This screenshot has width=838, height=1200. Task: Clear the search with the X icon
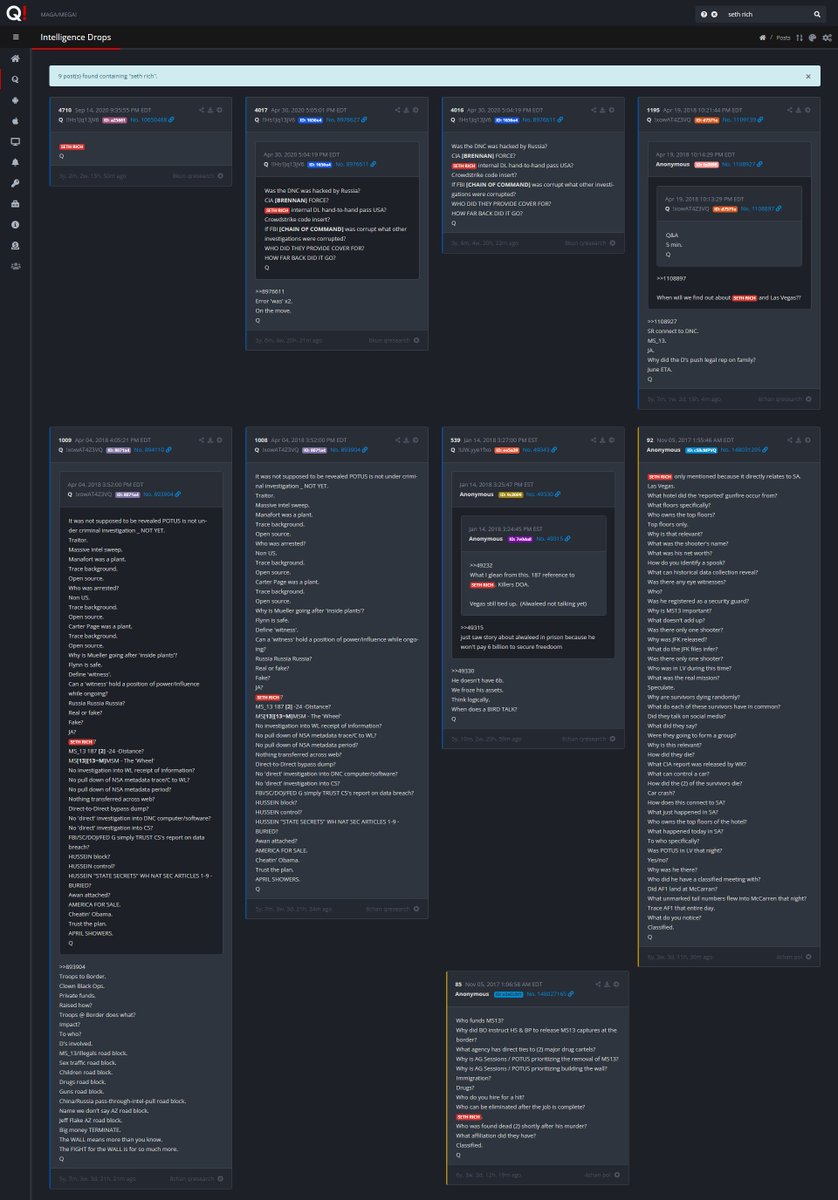click(x=714, y=14)
